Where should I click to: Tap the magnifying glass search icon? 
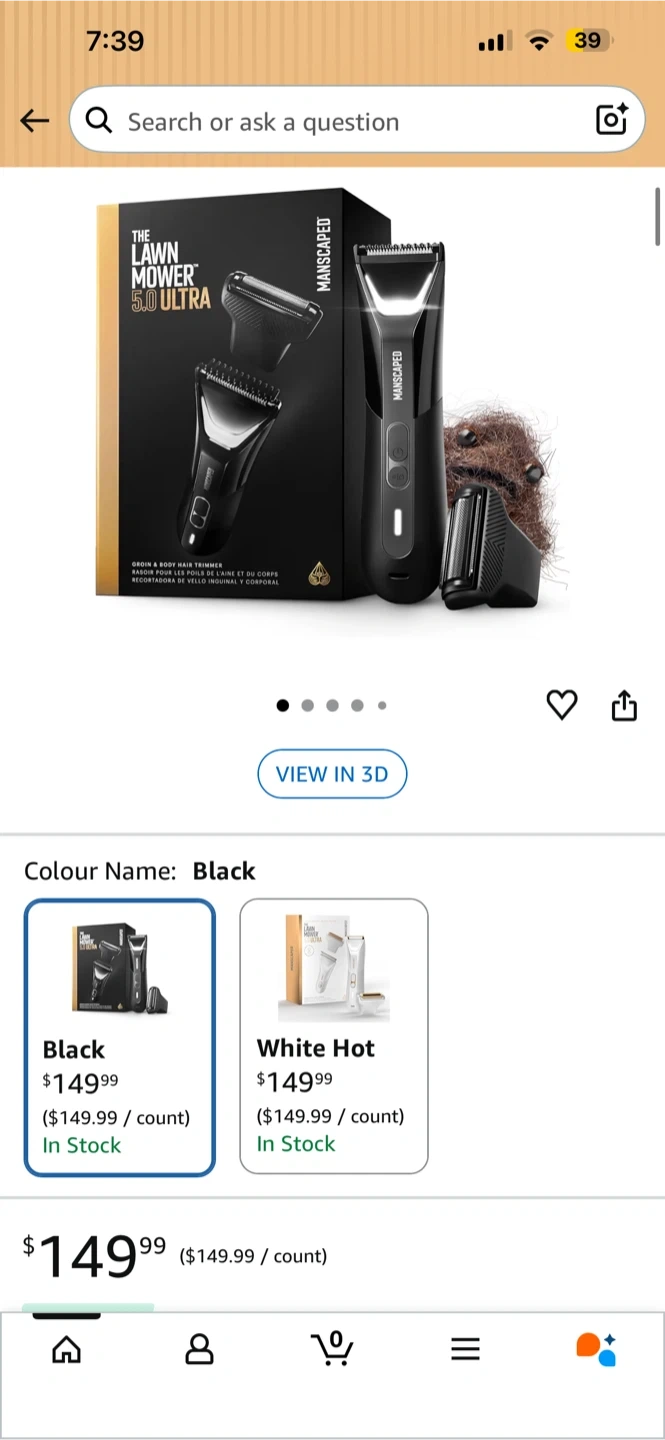99,121
